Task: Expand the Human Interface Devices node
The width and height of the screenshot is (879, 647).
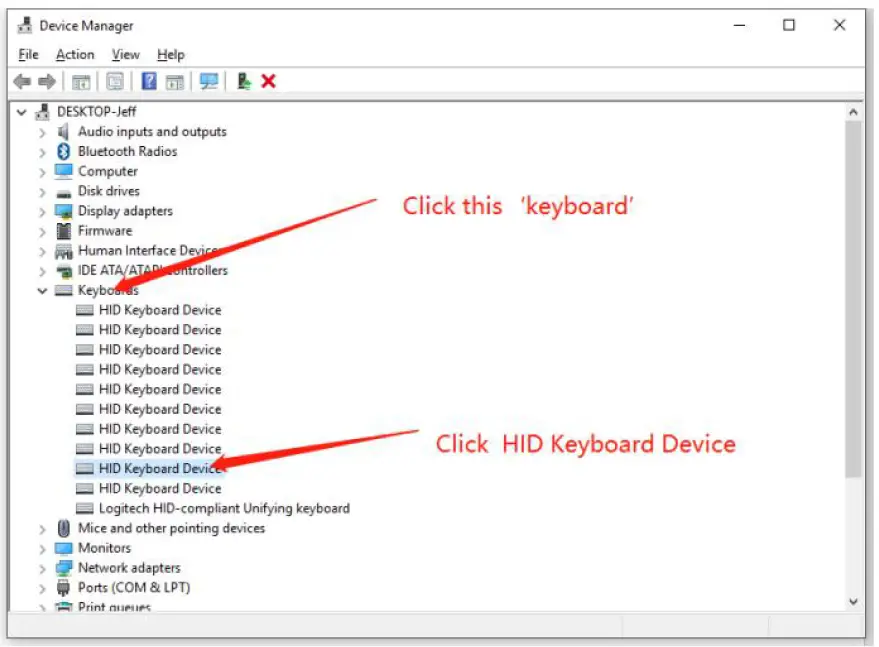Action: [42, 252]
